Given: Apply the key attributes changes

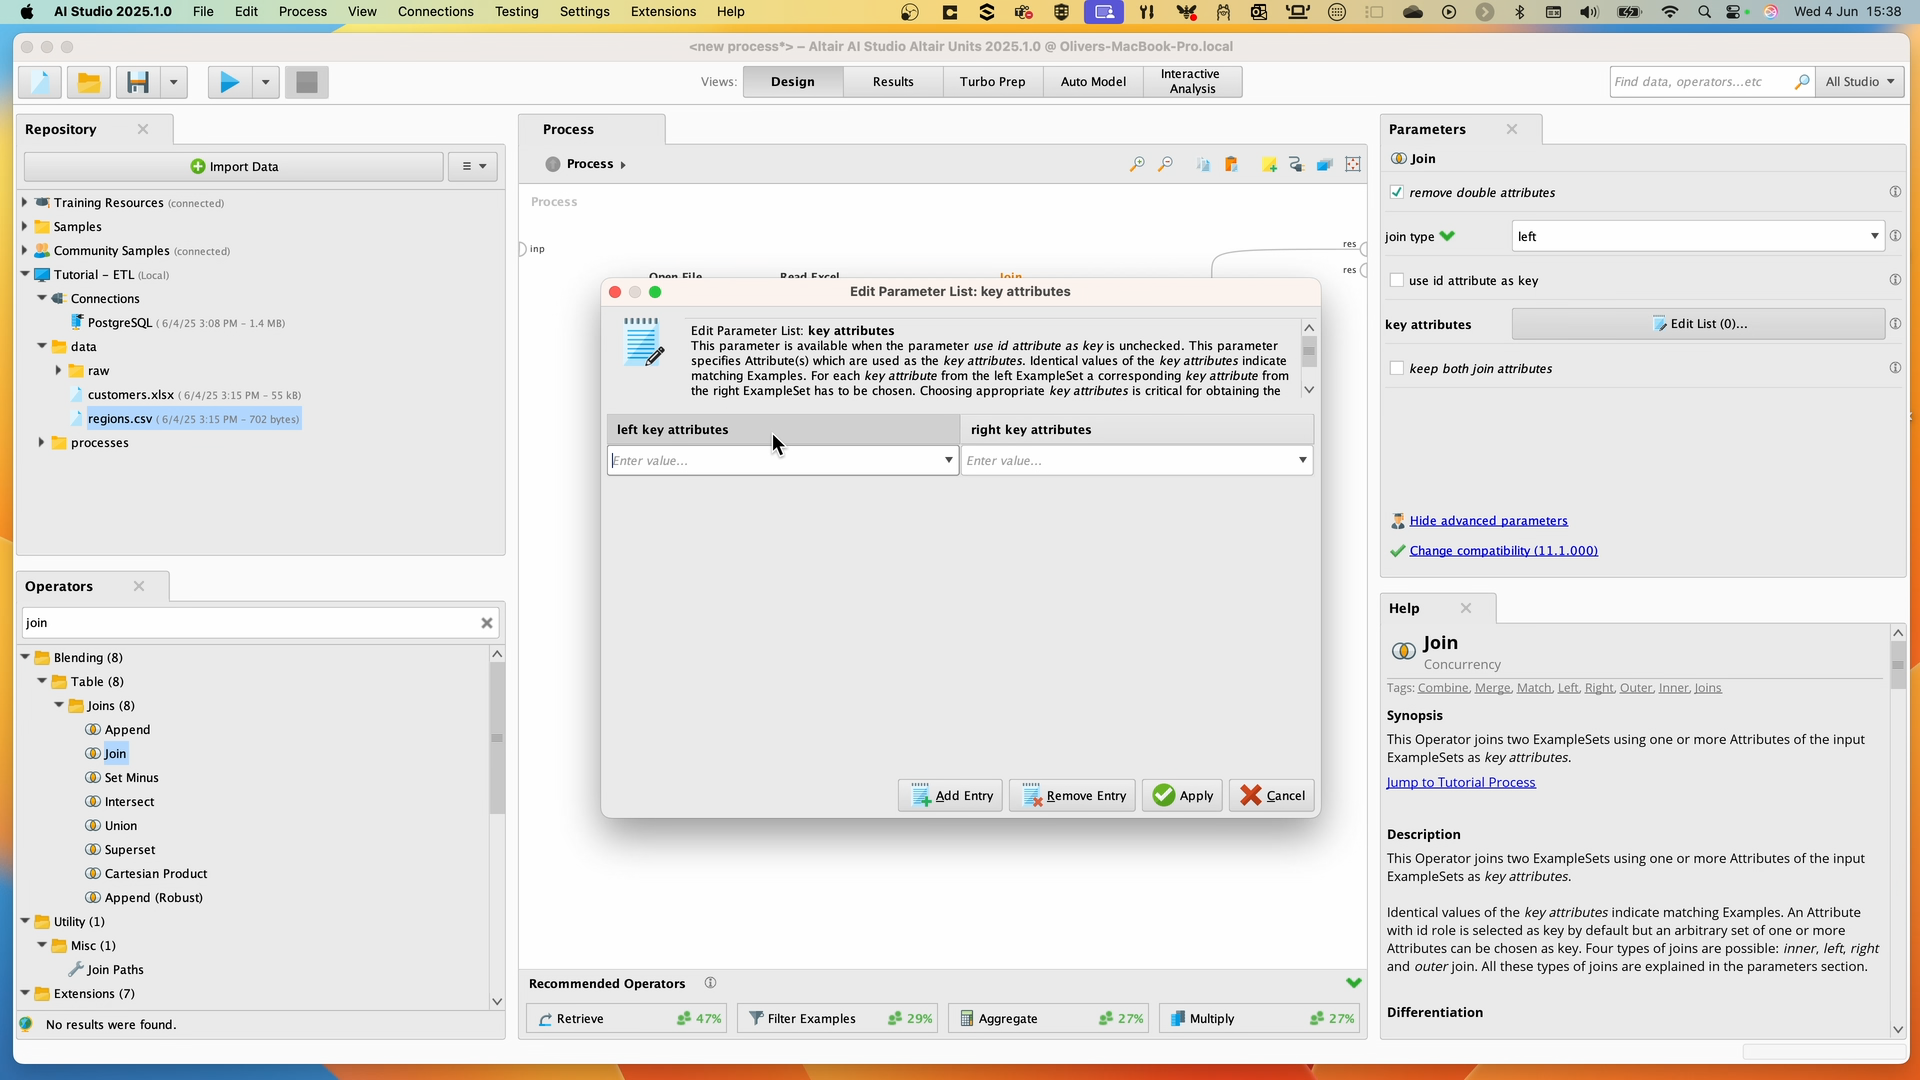Looking at the screenshot, I should tap(1183, 795).
